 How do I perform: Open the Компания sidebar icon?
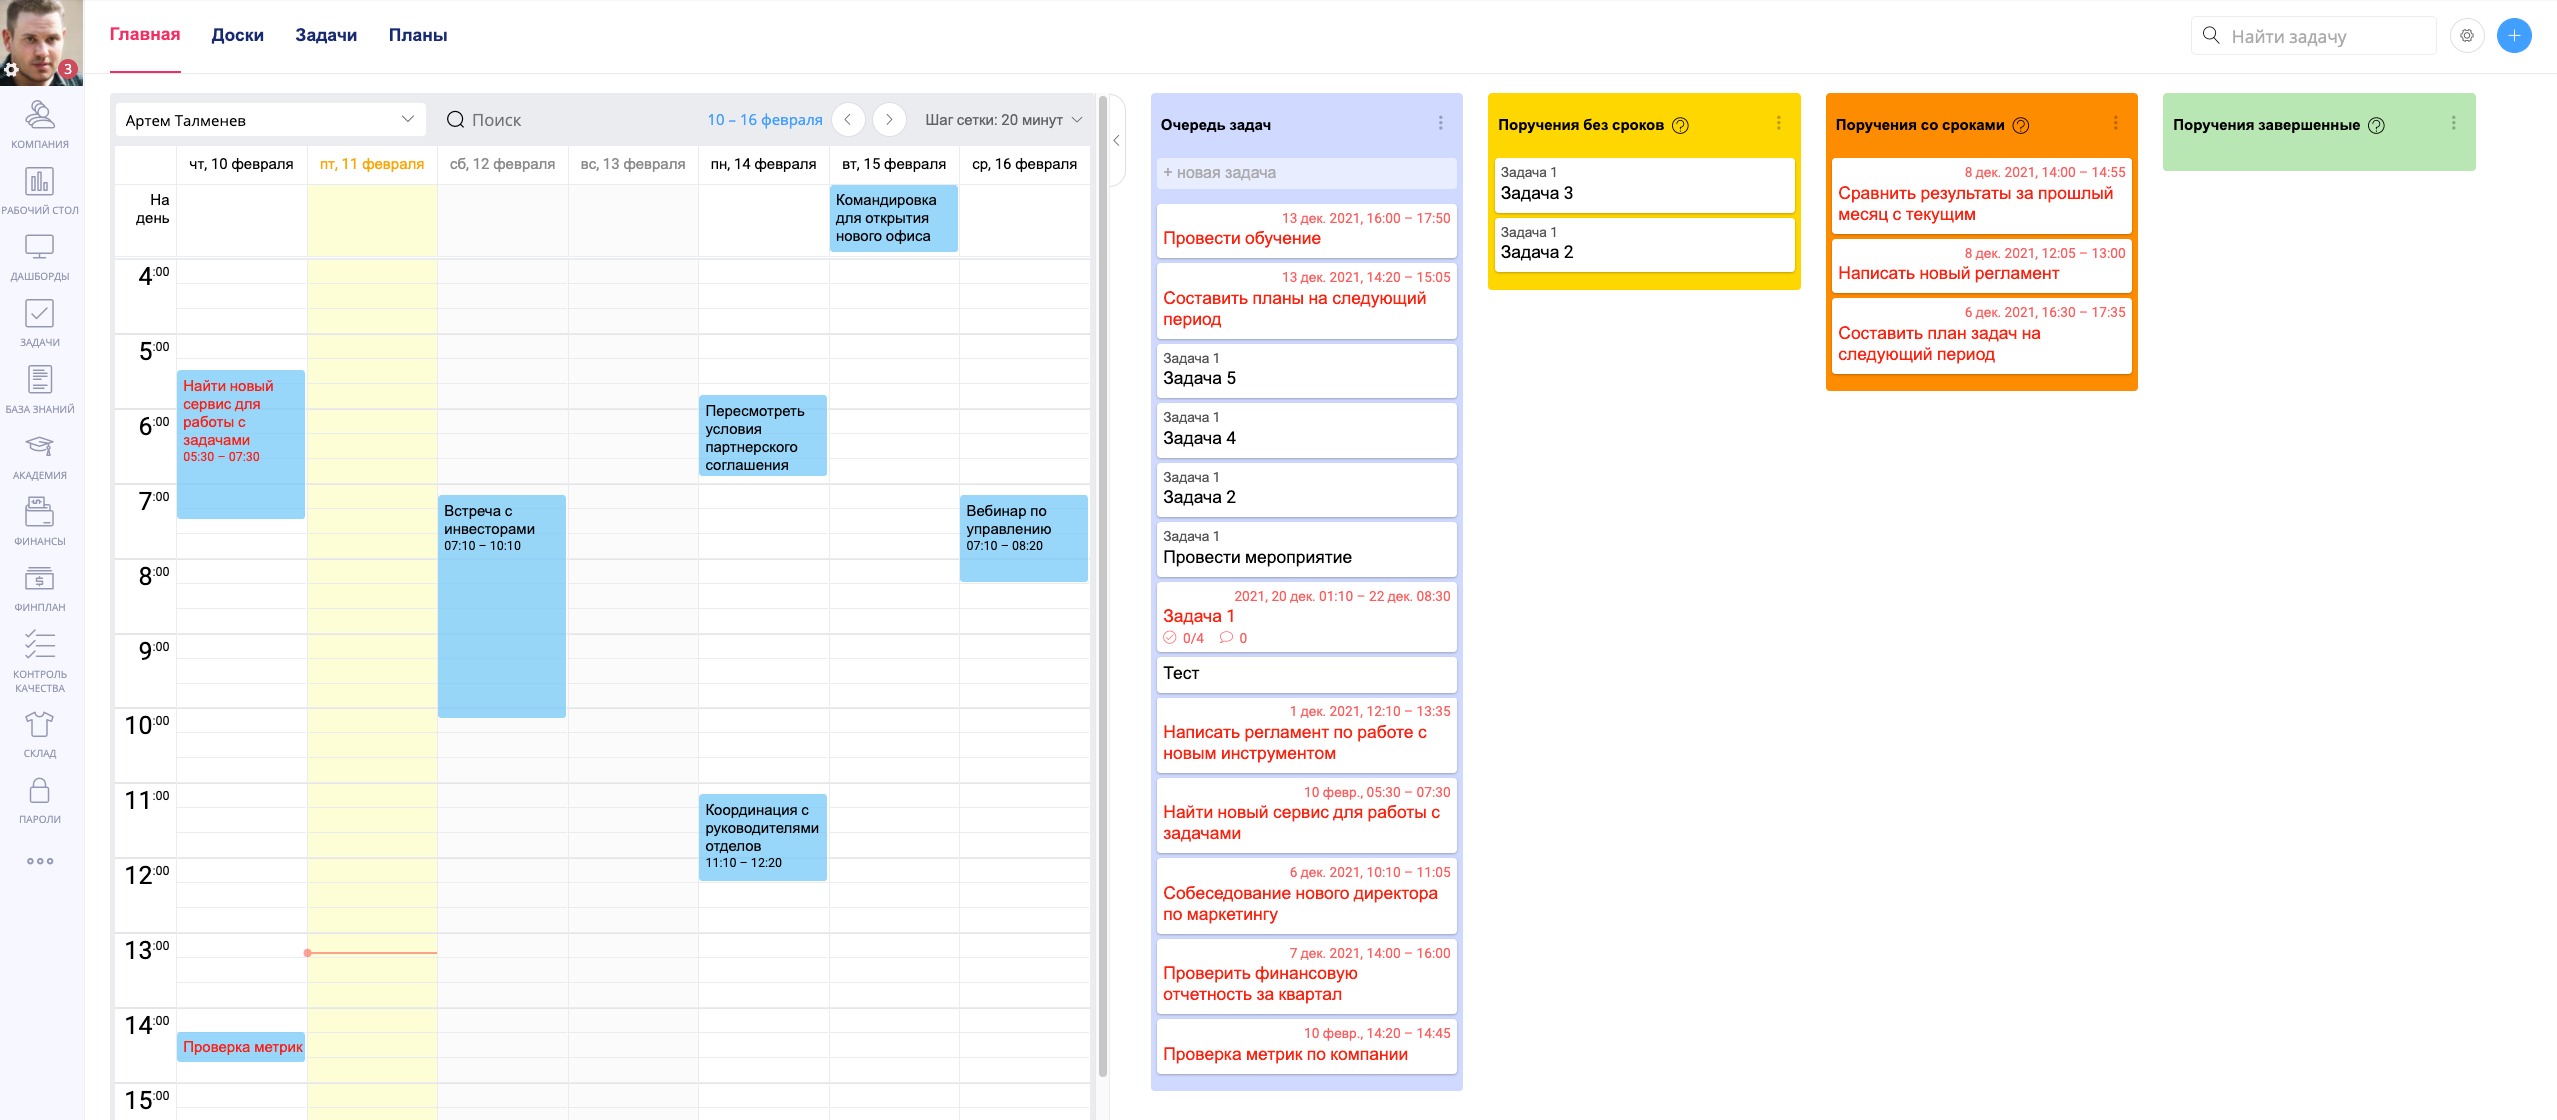39,116
